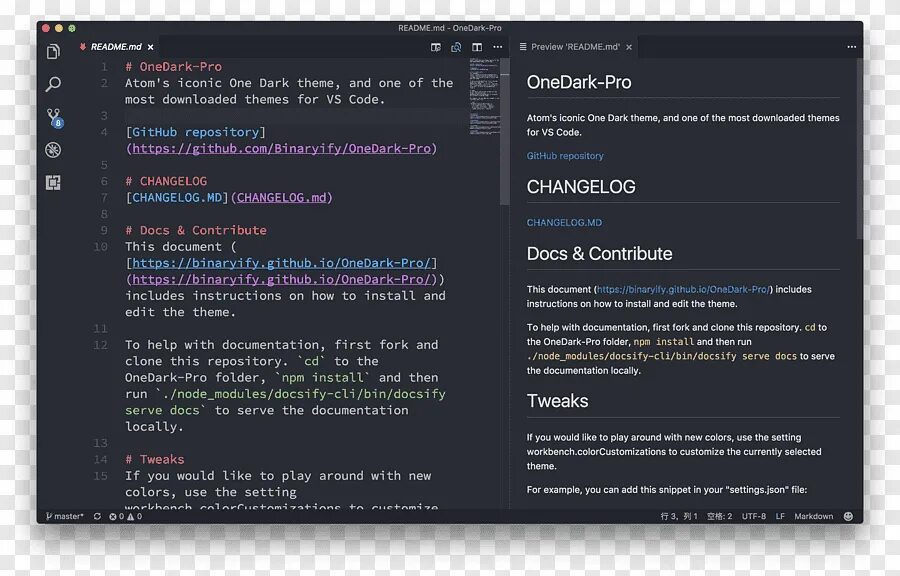Change indentation via 空格: 2 status item
This screenshot has width=900, height=576.
[x=720, y=516]
